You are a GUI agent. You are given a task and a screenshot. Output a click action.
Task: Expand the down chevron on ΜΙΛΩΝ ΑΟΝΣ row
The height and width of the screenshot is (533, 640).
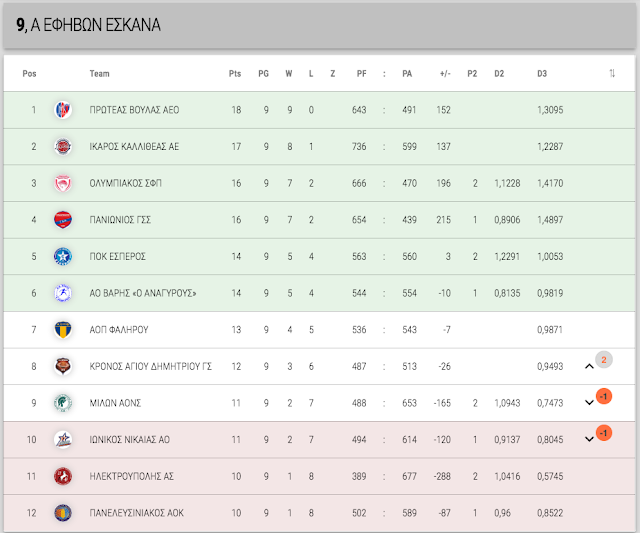589,403
